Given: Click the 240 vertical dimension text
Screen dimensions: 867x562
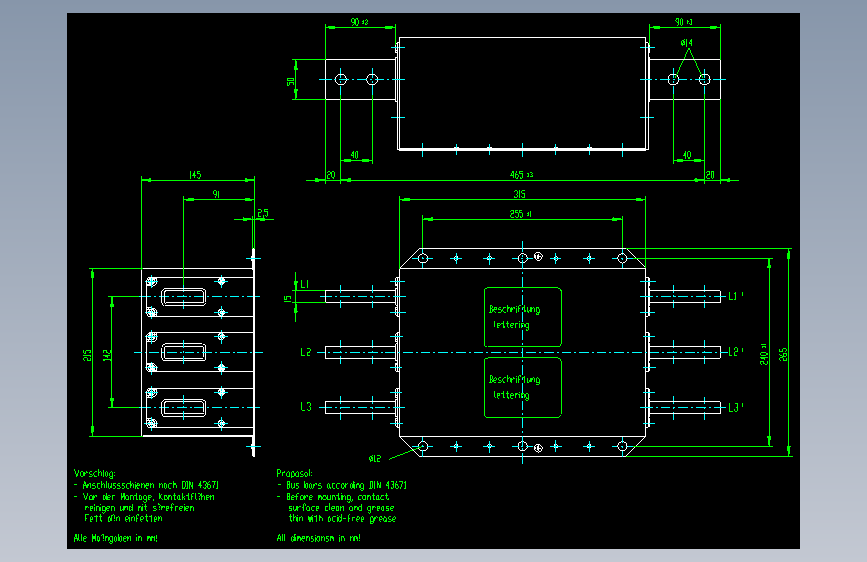Looking at the screenshot, I should tap(764, 354).
